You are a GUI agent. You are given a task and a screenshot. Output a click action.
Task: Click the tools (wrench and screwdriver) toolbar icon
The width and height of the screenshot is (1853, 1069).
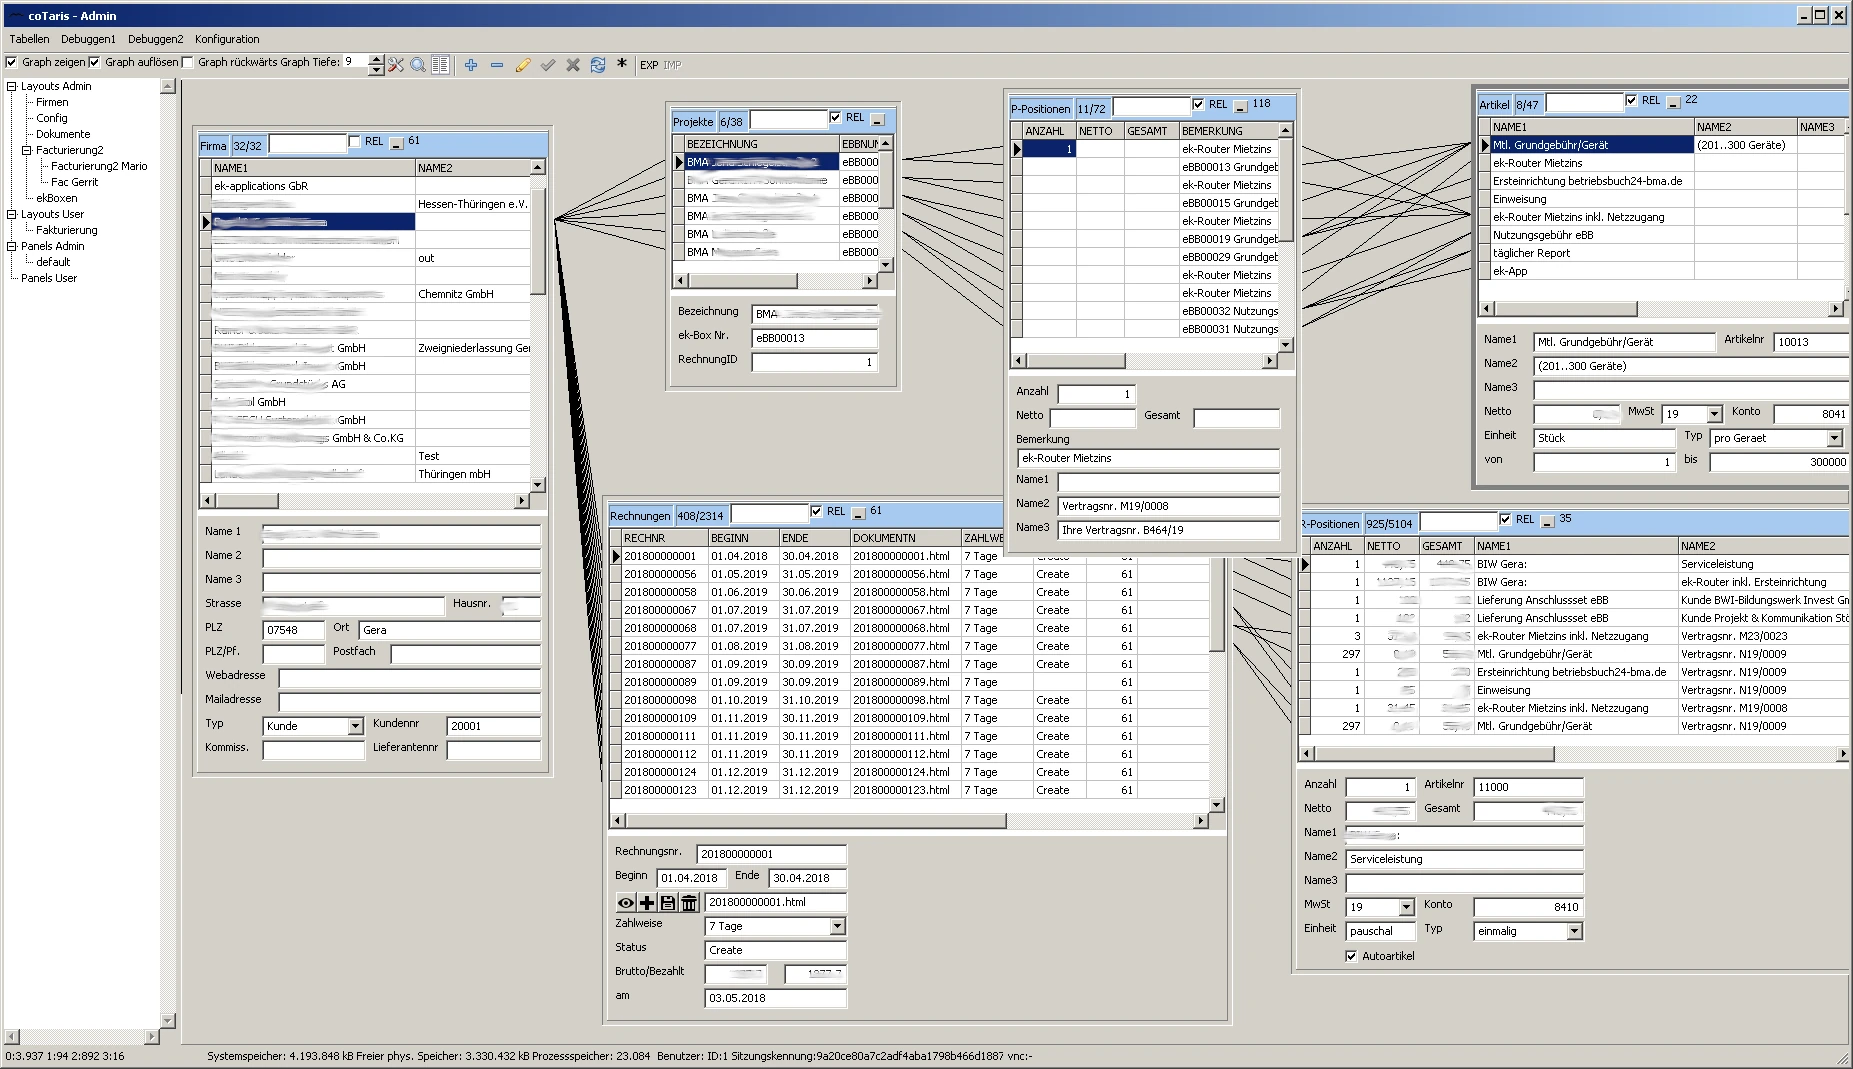pyautogui.click(x=396, y=65)
